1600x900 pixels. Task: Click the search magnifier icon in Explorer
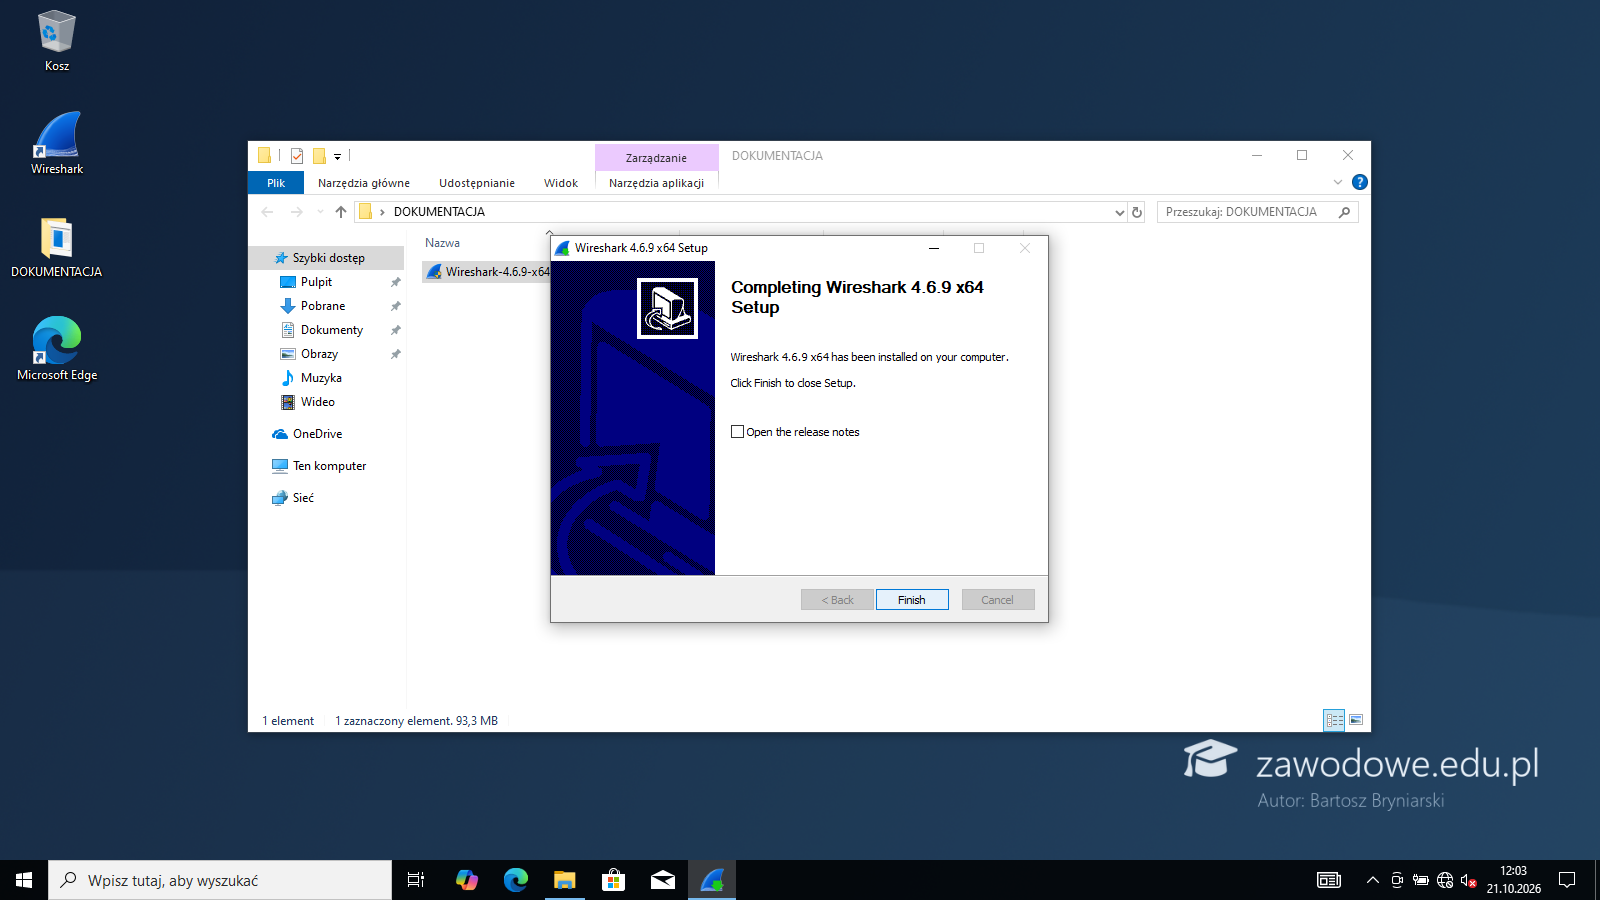(x=1345, y=212)
